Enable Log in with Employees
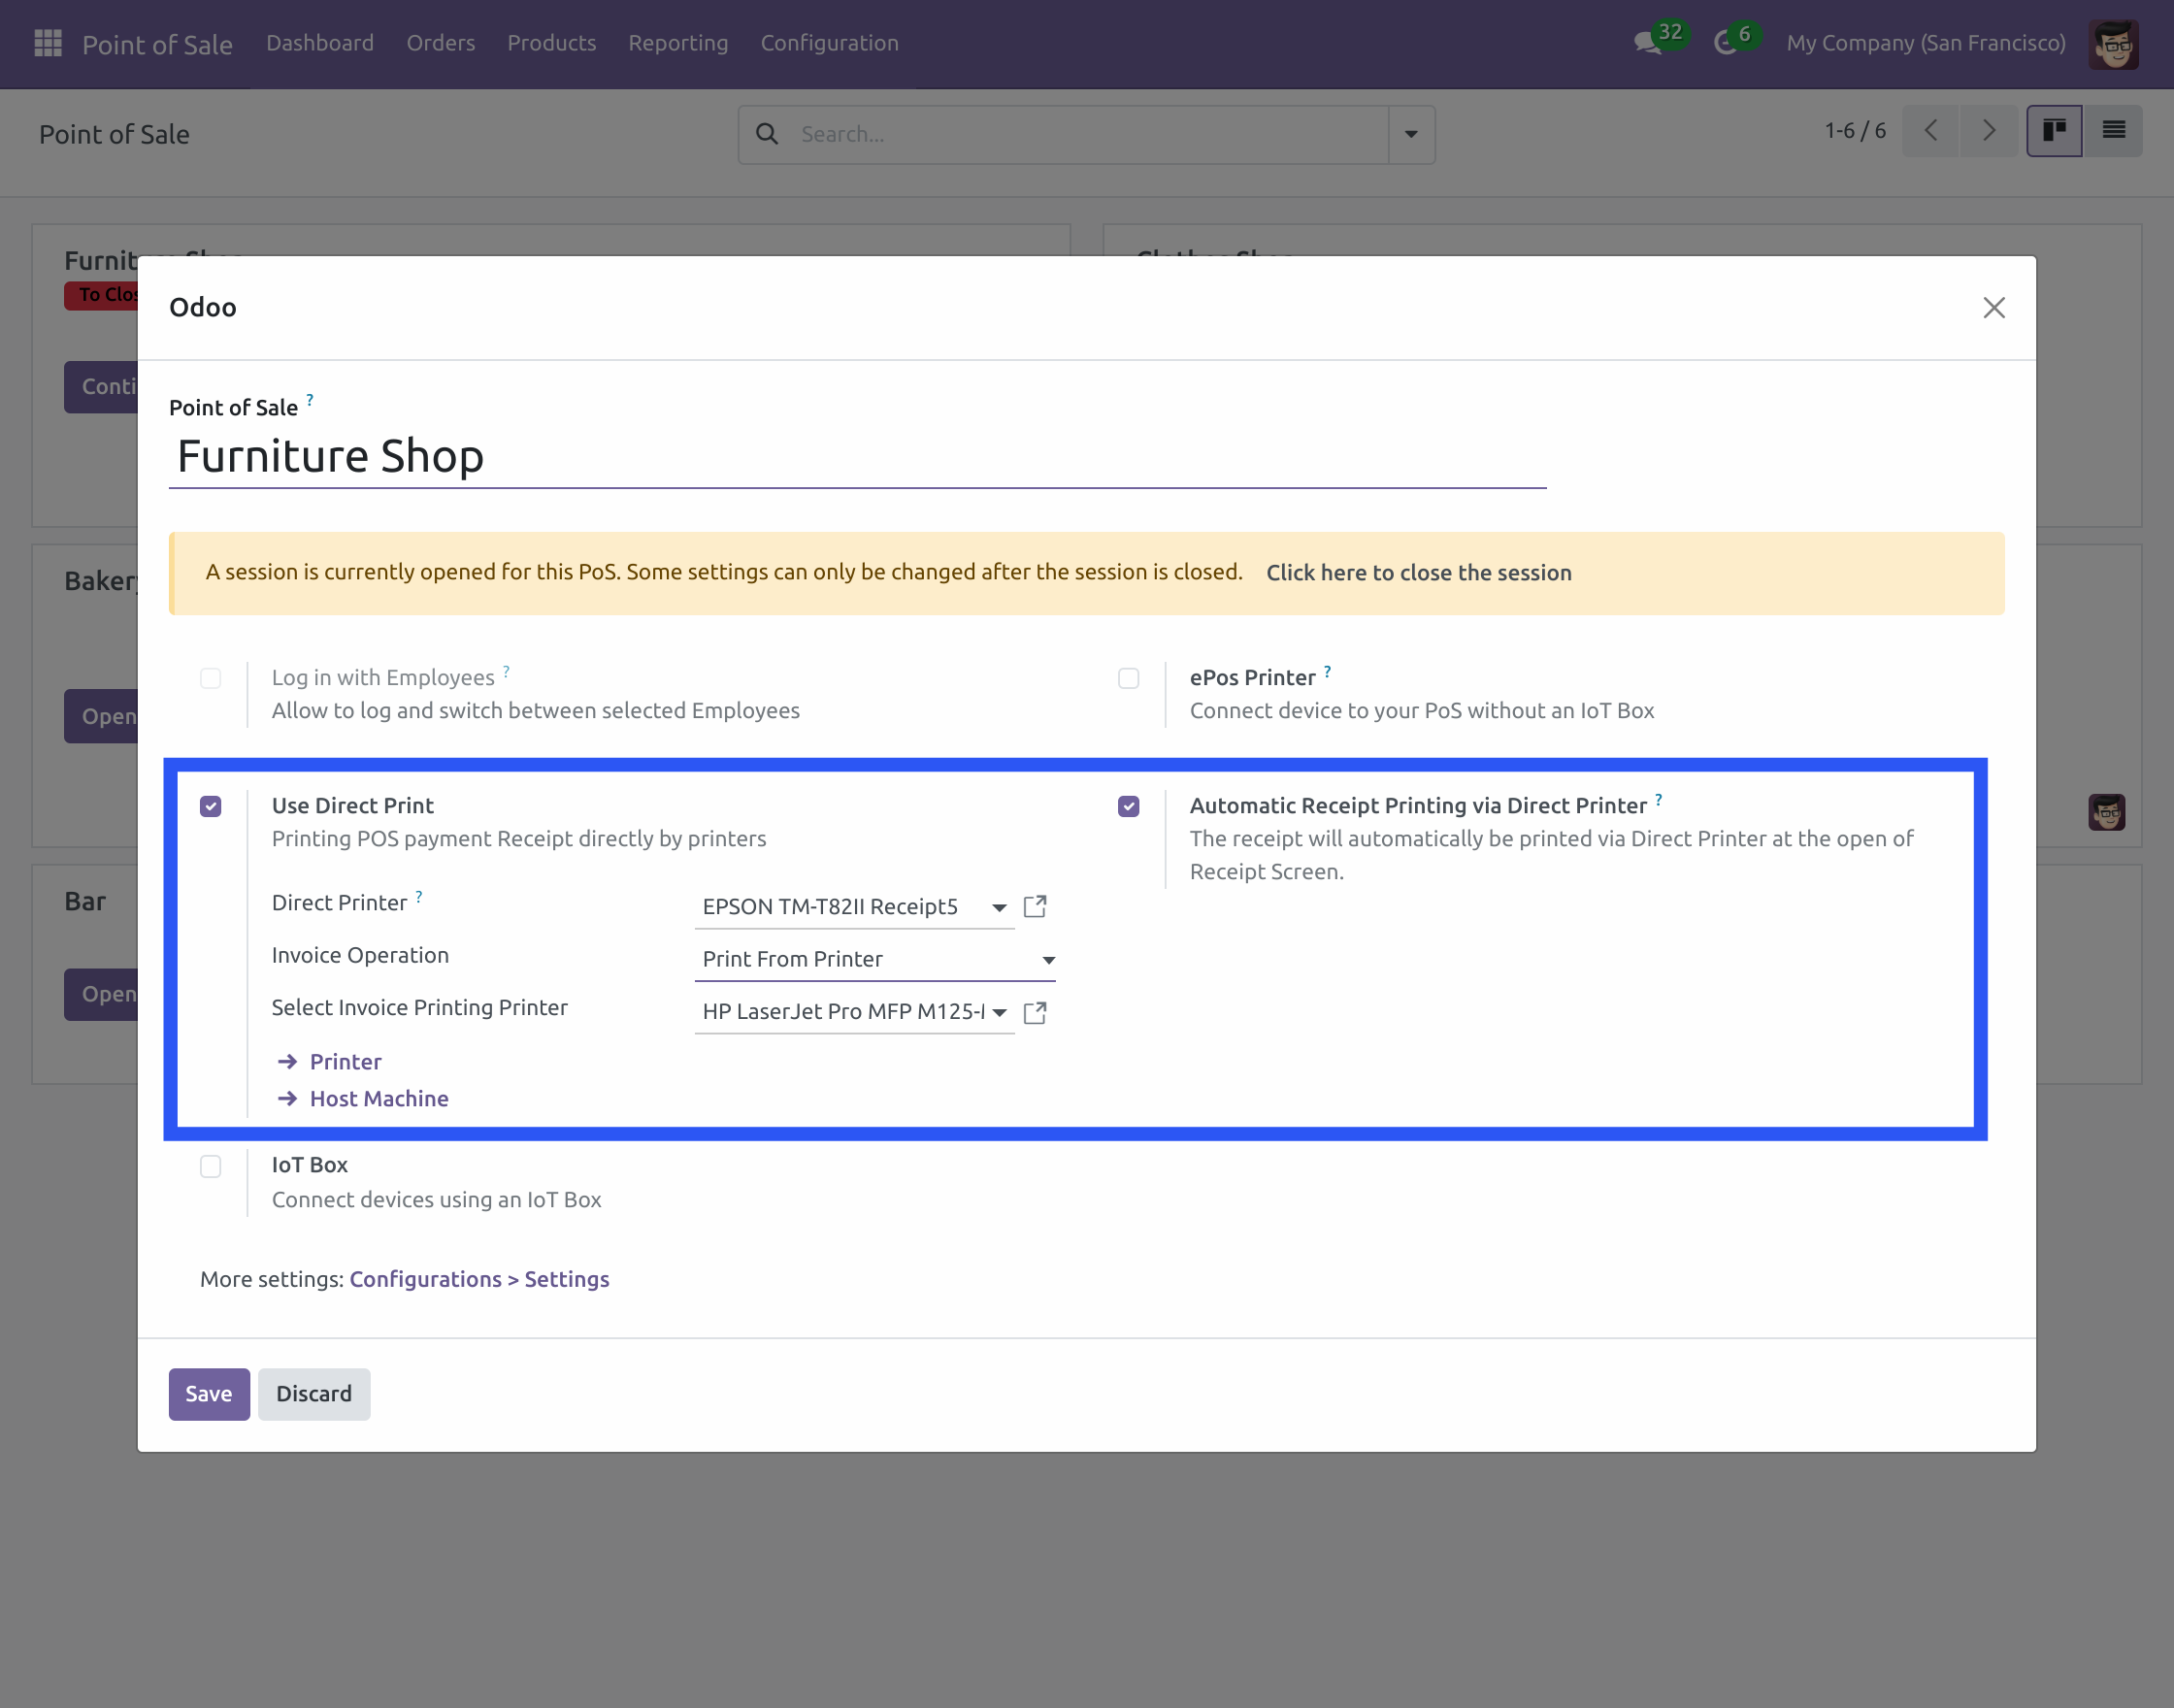Screen dimensions: 2174x1708 211,678
